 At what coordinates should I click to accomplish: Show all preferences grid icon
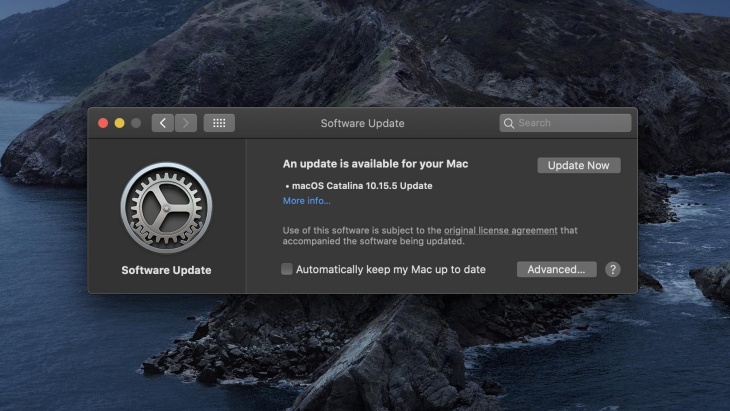[219, 123]
